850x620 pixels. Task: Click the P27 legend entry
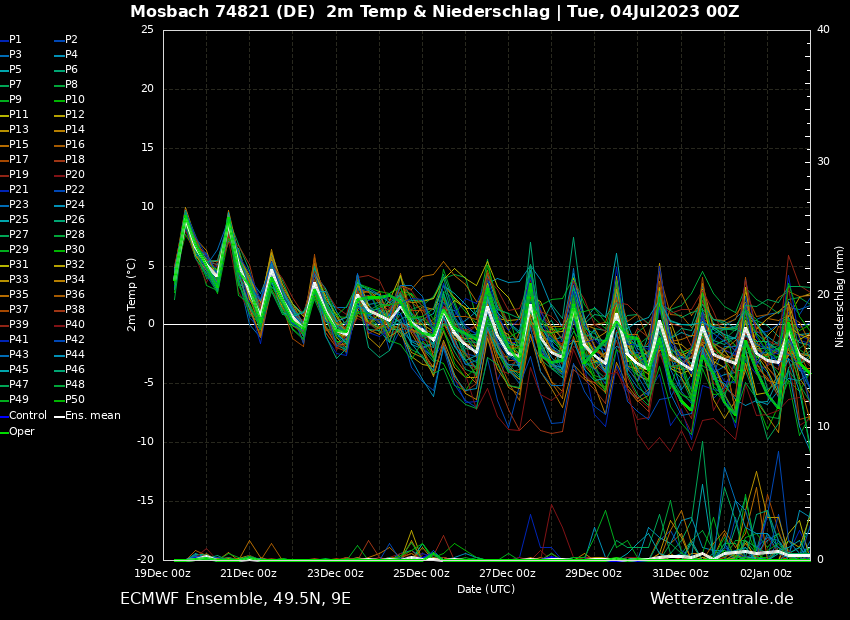coord(18,235)
